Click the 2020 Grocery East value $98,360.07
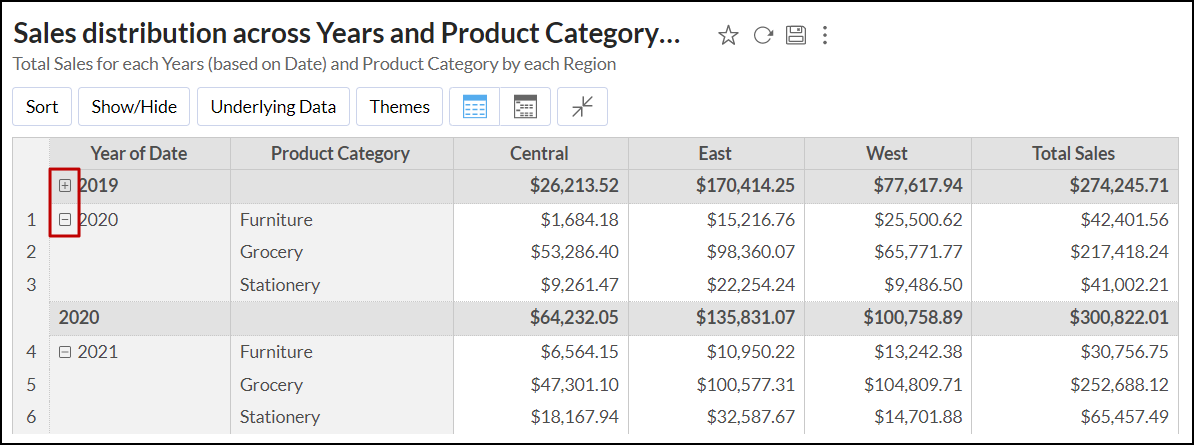The image size is (1194, 445). tap(746, 252)
